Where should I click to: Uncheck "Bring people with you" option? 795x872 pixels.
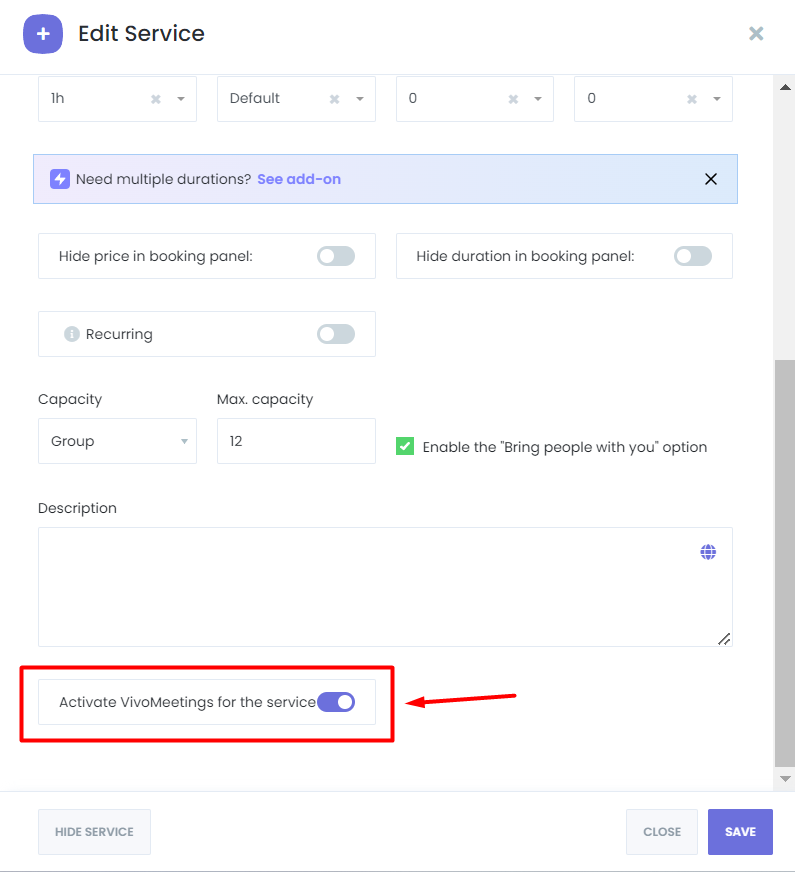[405, 446]
